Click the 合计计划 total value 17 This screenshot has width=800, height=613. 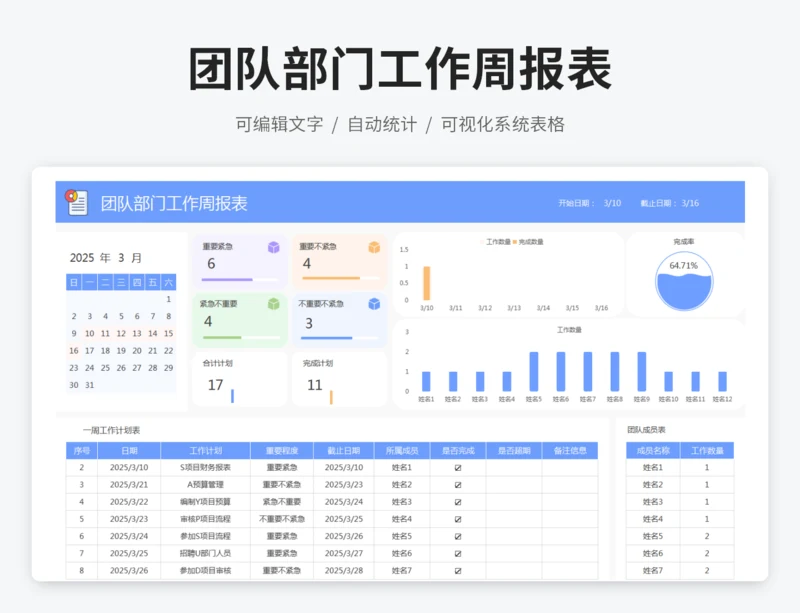pos(215,385)
